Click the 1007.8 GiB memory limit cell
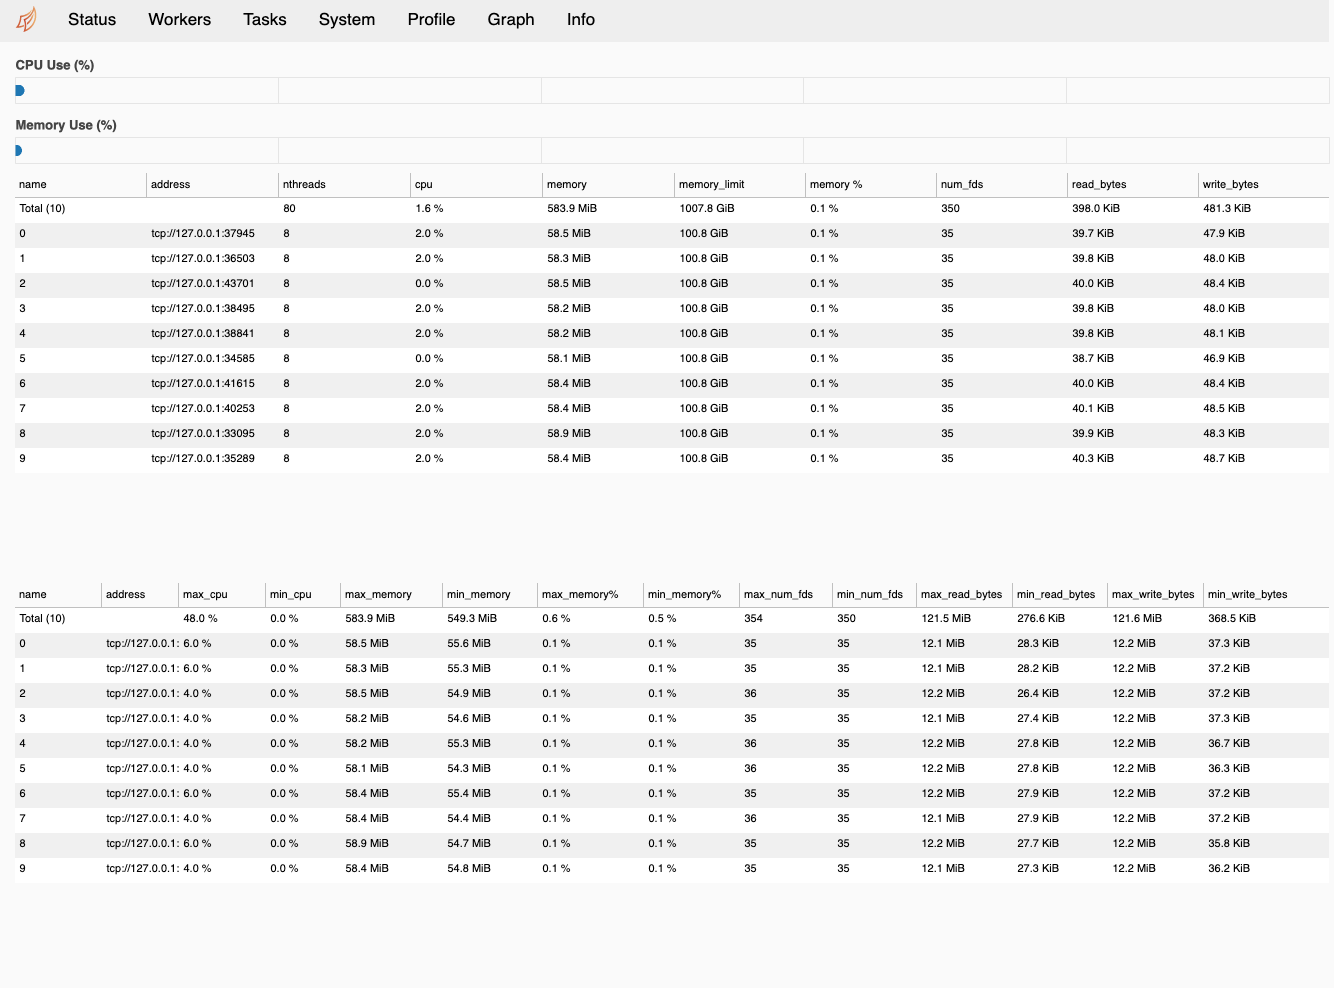This screenshot has width=1334, height=988. 707,208
